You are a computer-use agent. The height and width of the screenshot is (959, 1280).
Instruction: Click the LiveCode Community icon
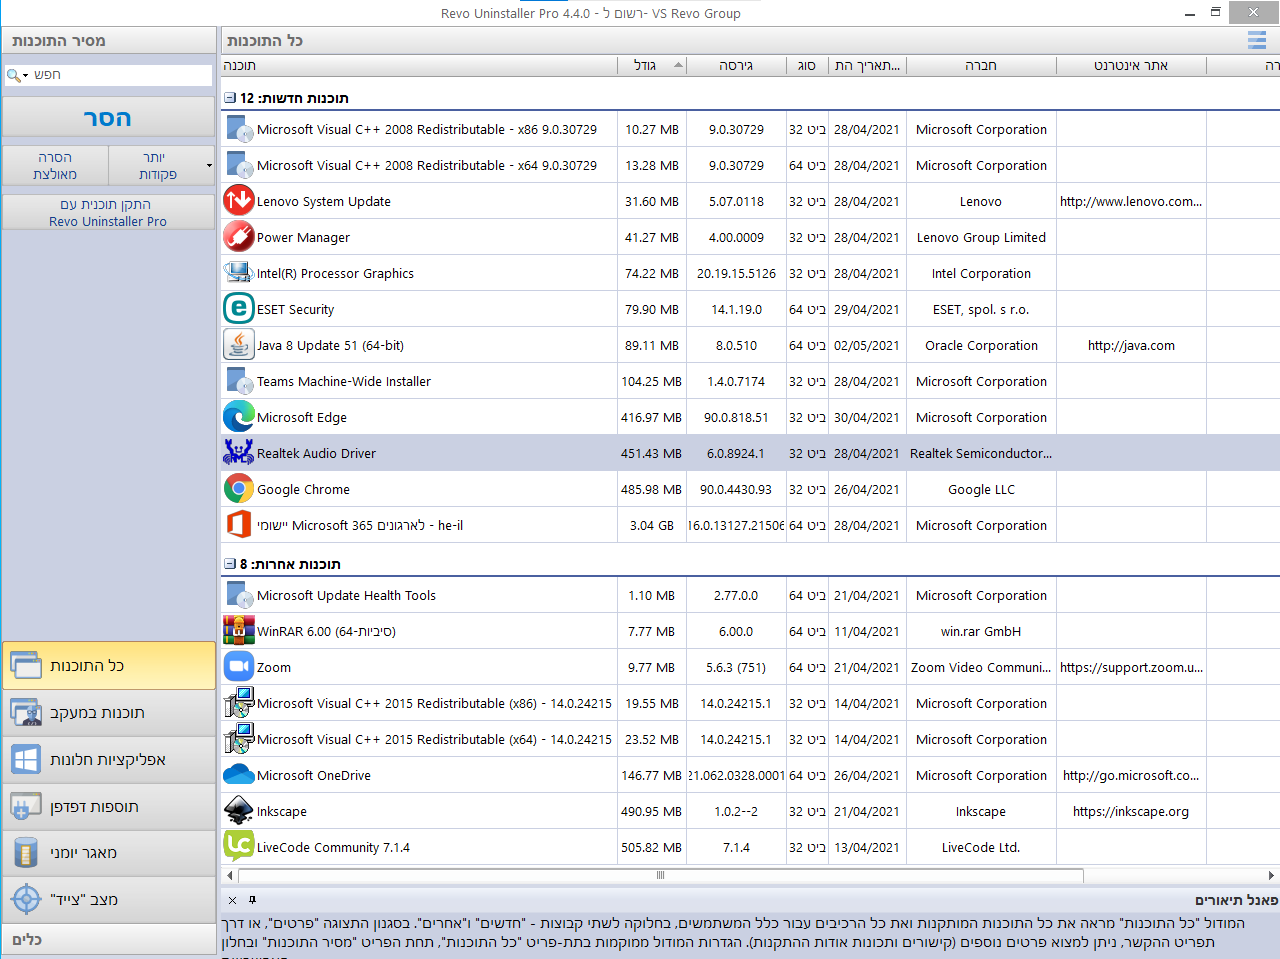point(239,847)
